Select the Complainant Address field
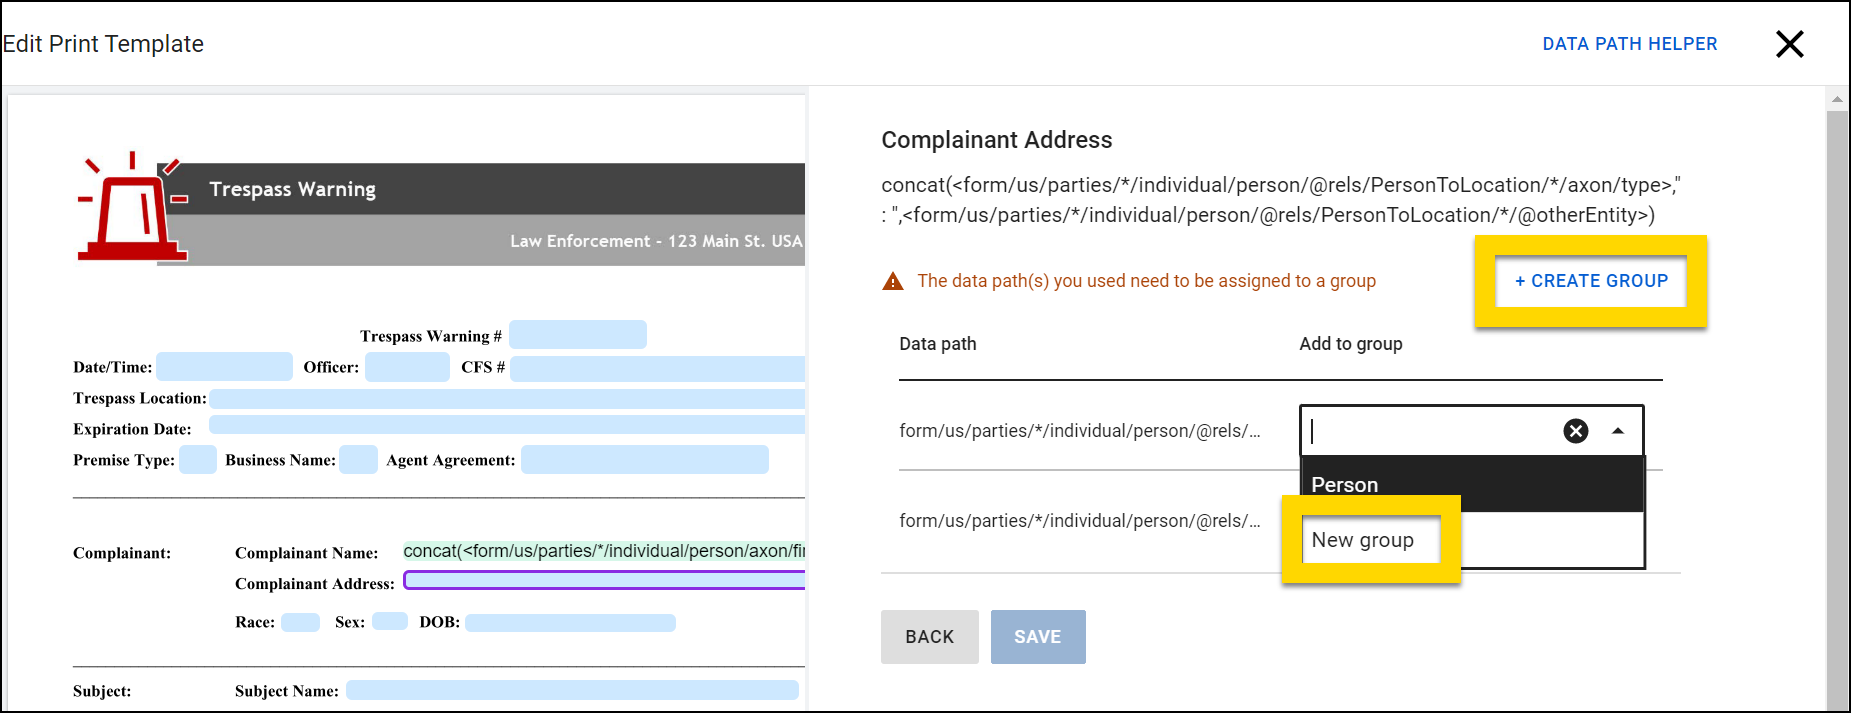The image size is (1851, 713). coord(604,581)
